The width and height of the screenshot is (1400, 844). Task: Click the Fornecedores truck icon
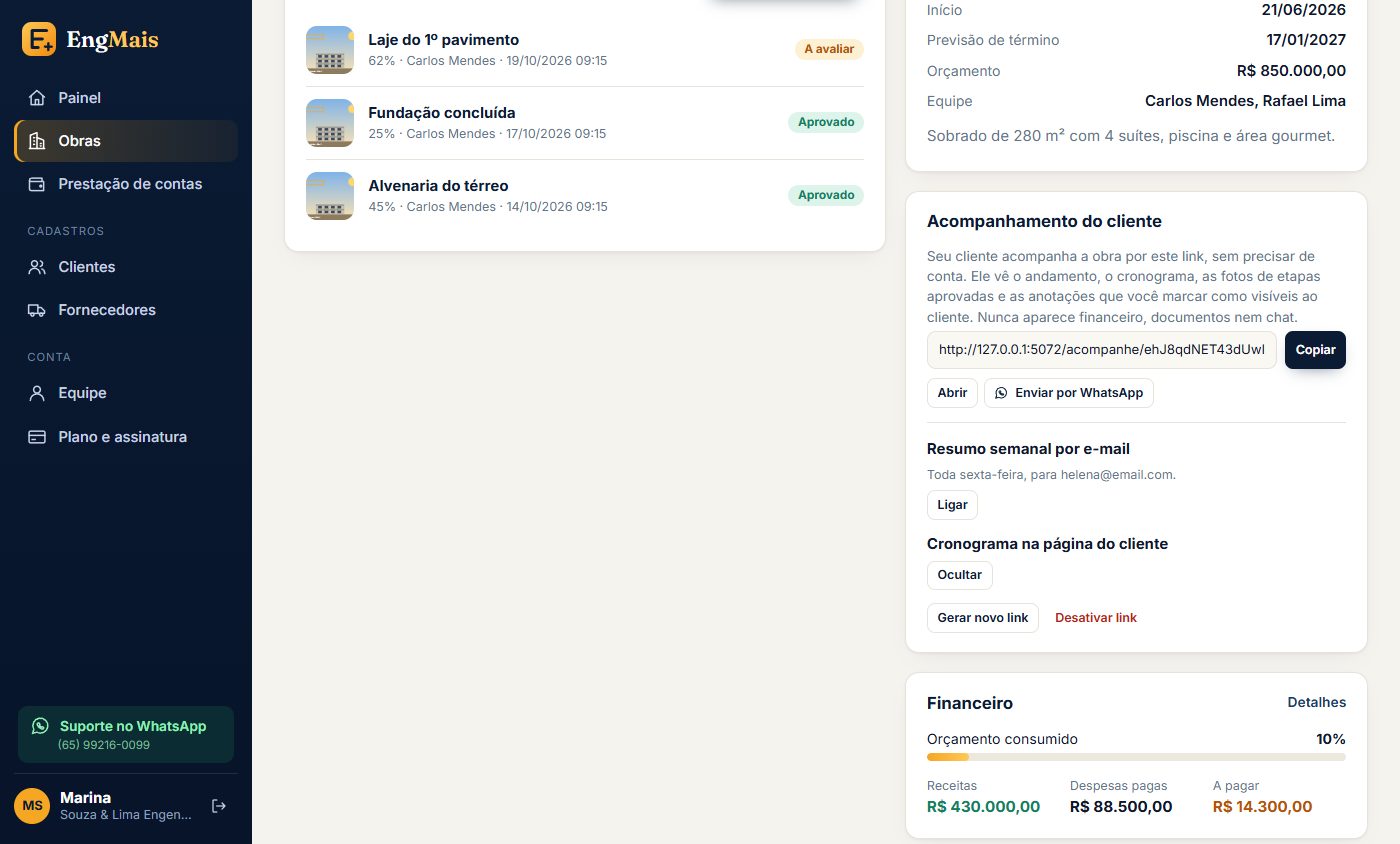[x=37, y=310]
